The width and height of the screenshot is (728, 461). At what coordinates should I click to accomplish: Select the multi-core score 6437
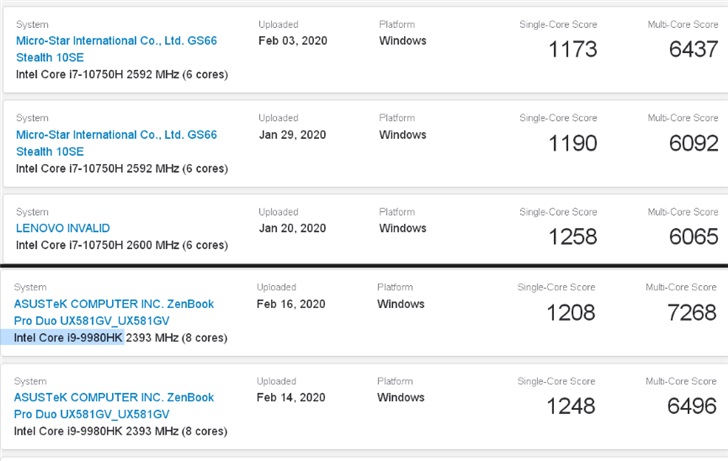pyautogui.click(x=693, y=49)
